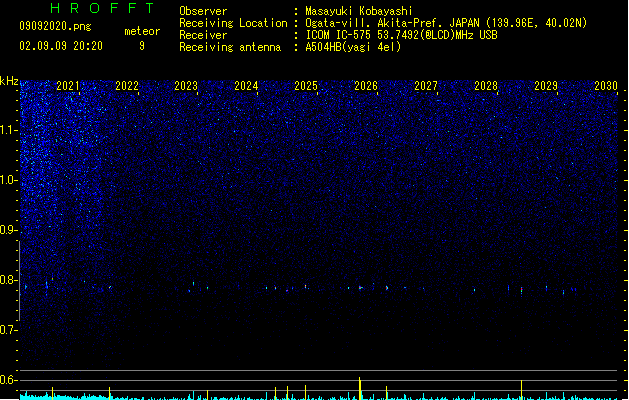Click the HROFFT title text
Screen dimensions: 629x400
pyautogui.click(x=102, y=8)
